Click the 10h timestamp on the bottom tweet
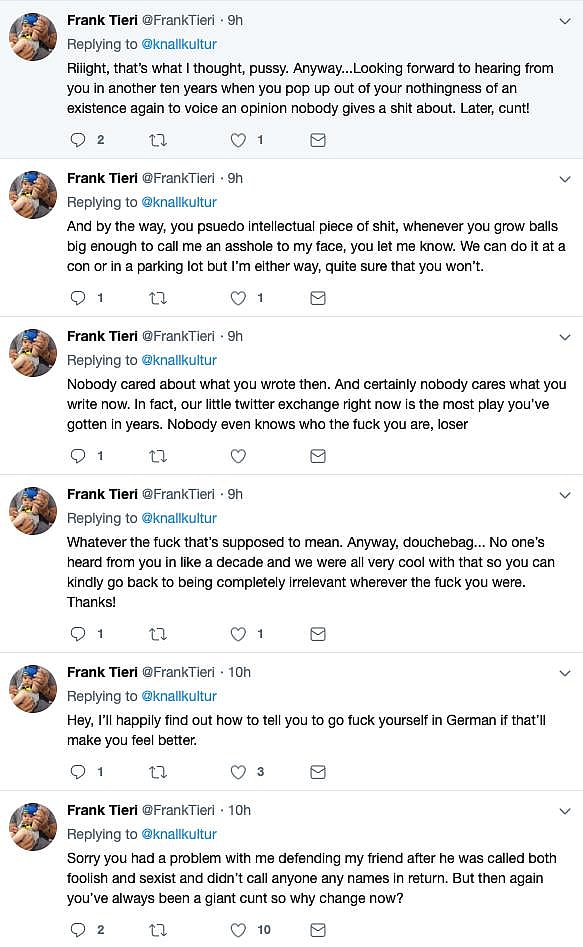The height and width of the screenshot is (947, 583). pos(240,810)
